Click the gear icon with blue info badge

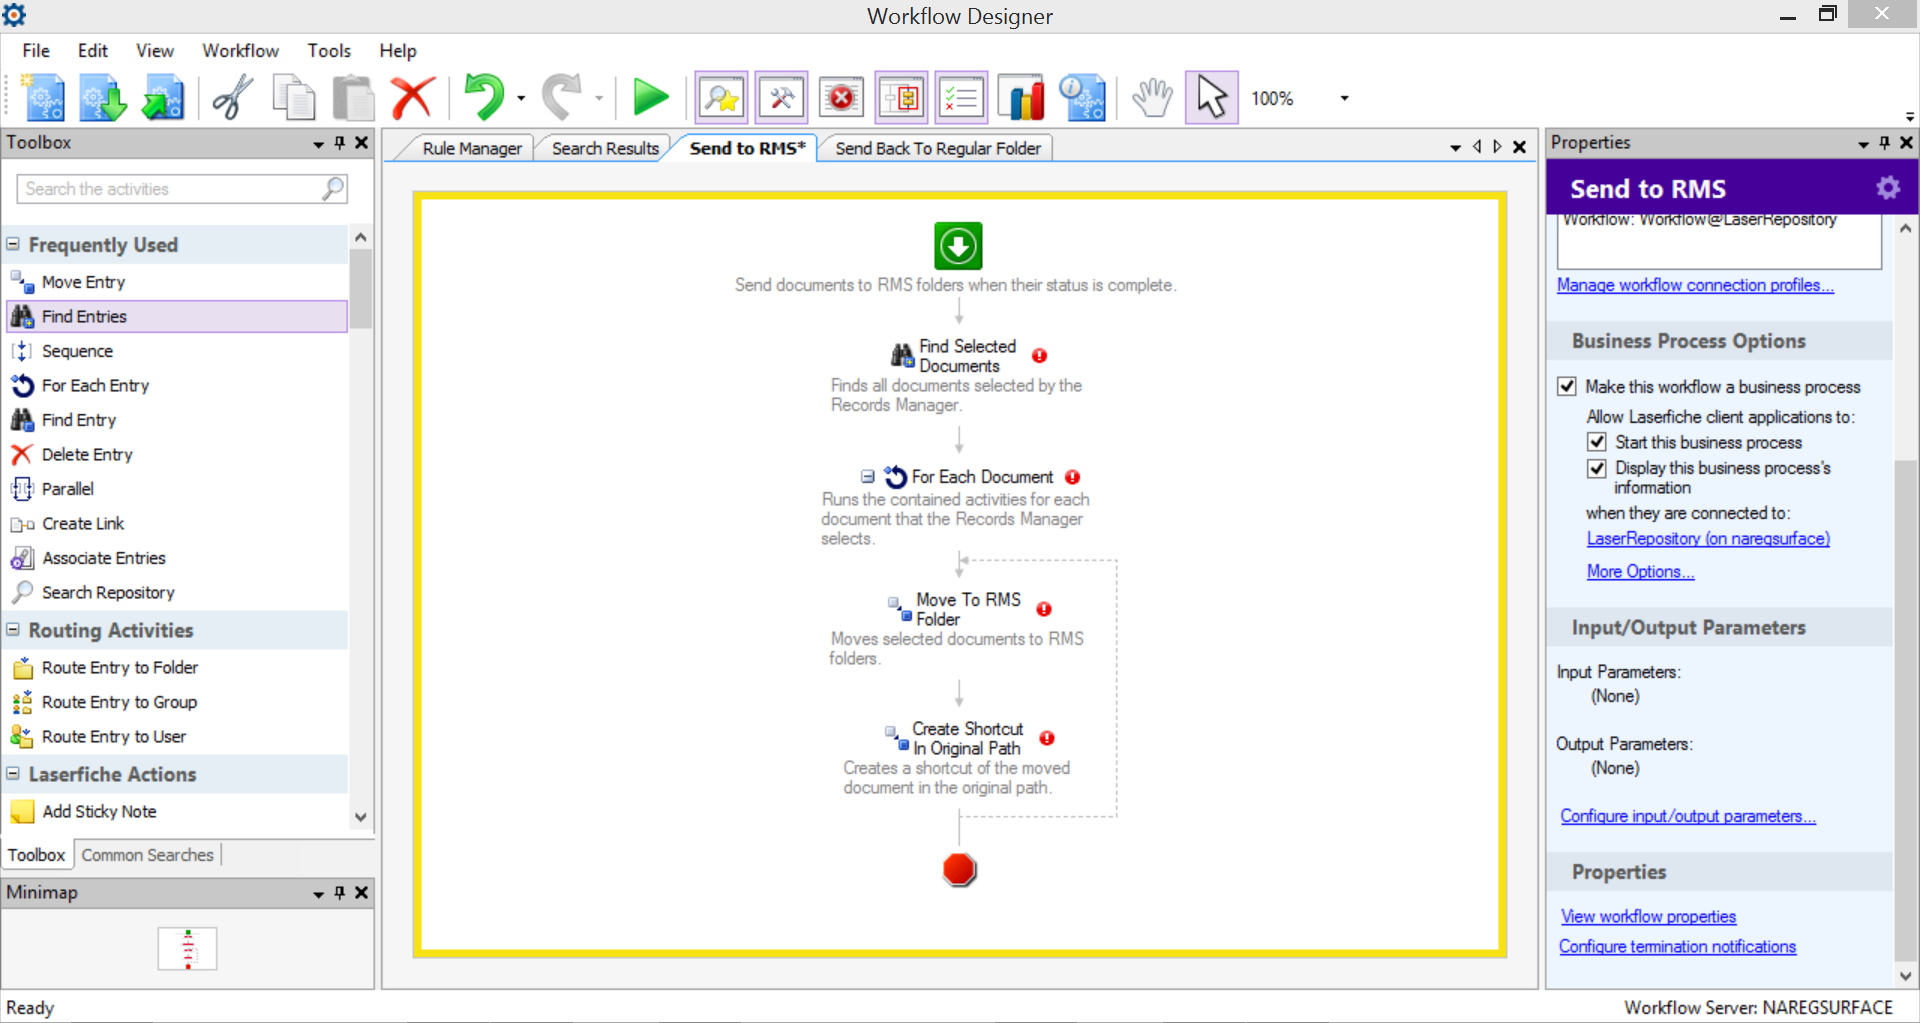click(x=1082, y=98)
